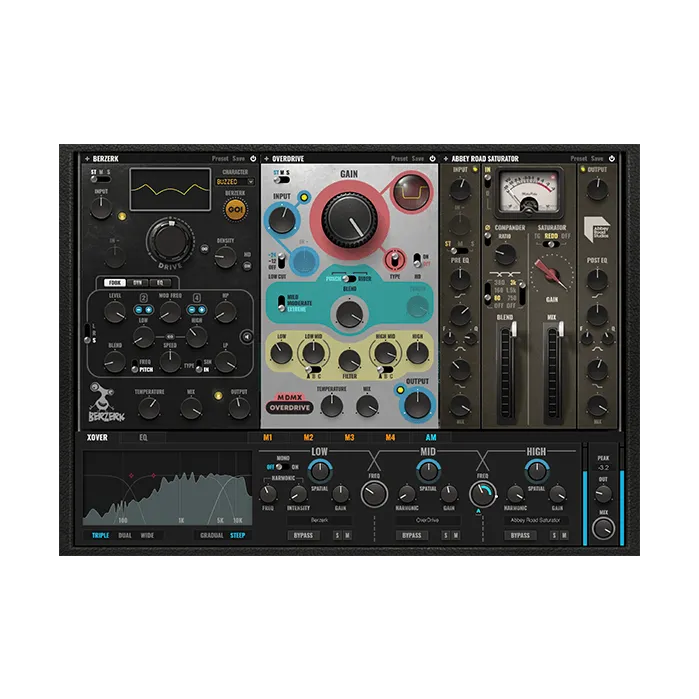Select the M1 macro tab

point(267,437)
